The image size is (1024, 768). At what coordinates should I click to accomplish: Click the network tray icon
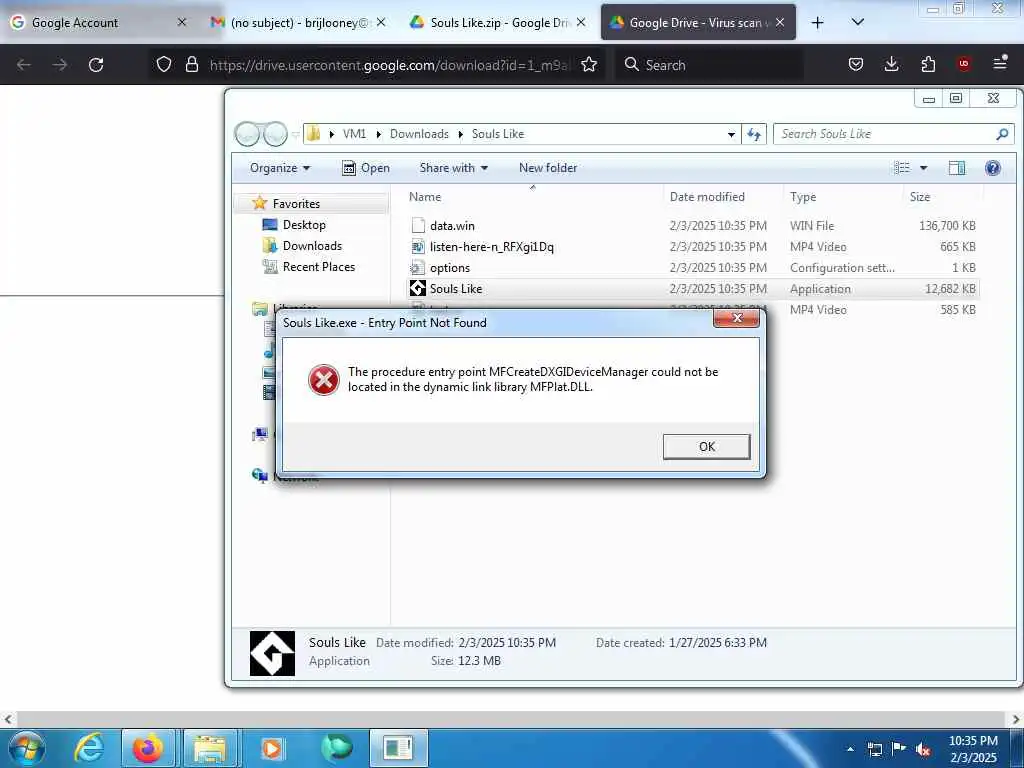coord(874,749)
